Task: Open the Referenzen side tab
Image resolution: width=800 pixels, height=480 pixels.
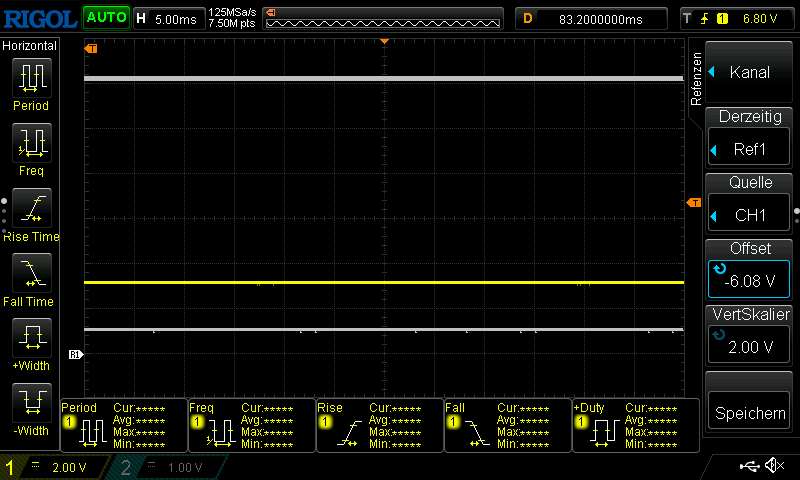Action: coord(697,75)
